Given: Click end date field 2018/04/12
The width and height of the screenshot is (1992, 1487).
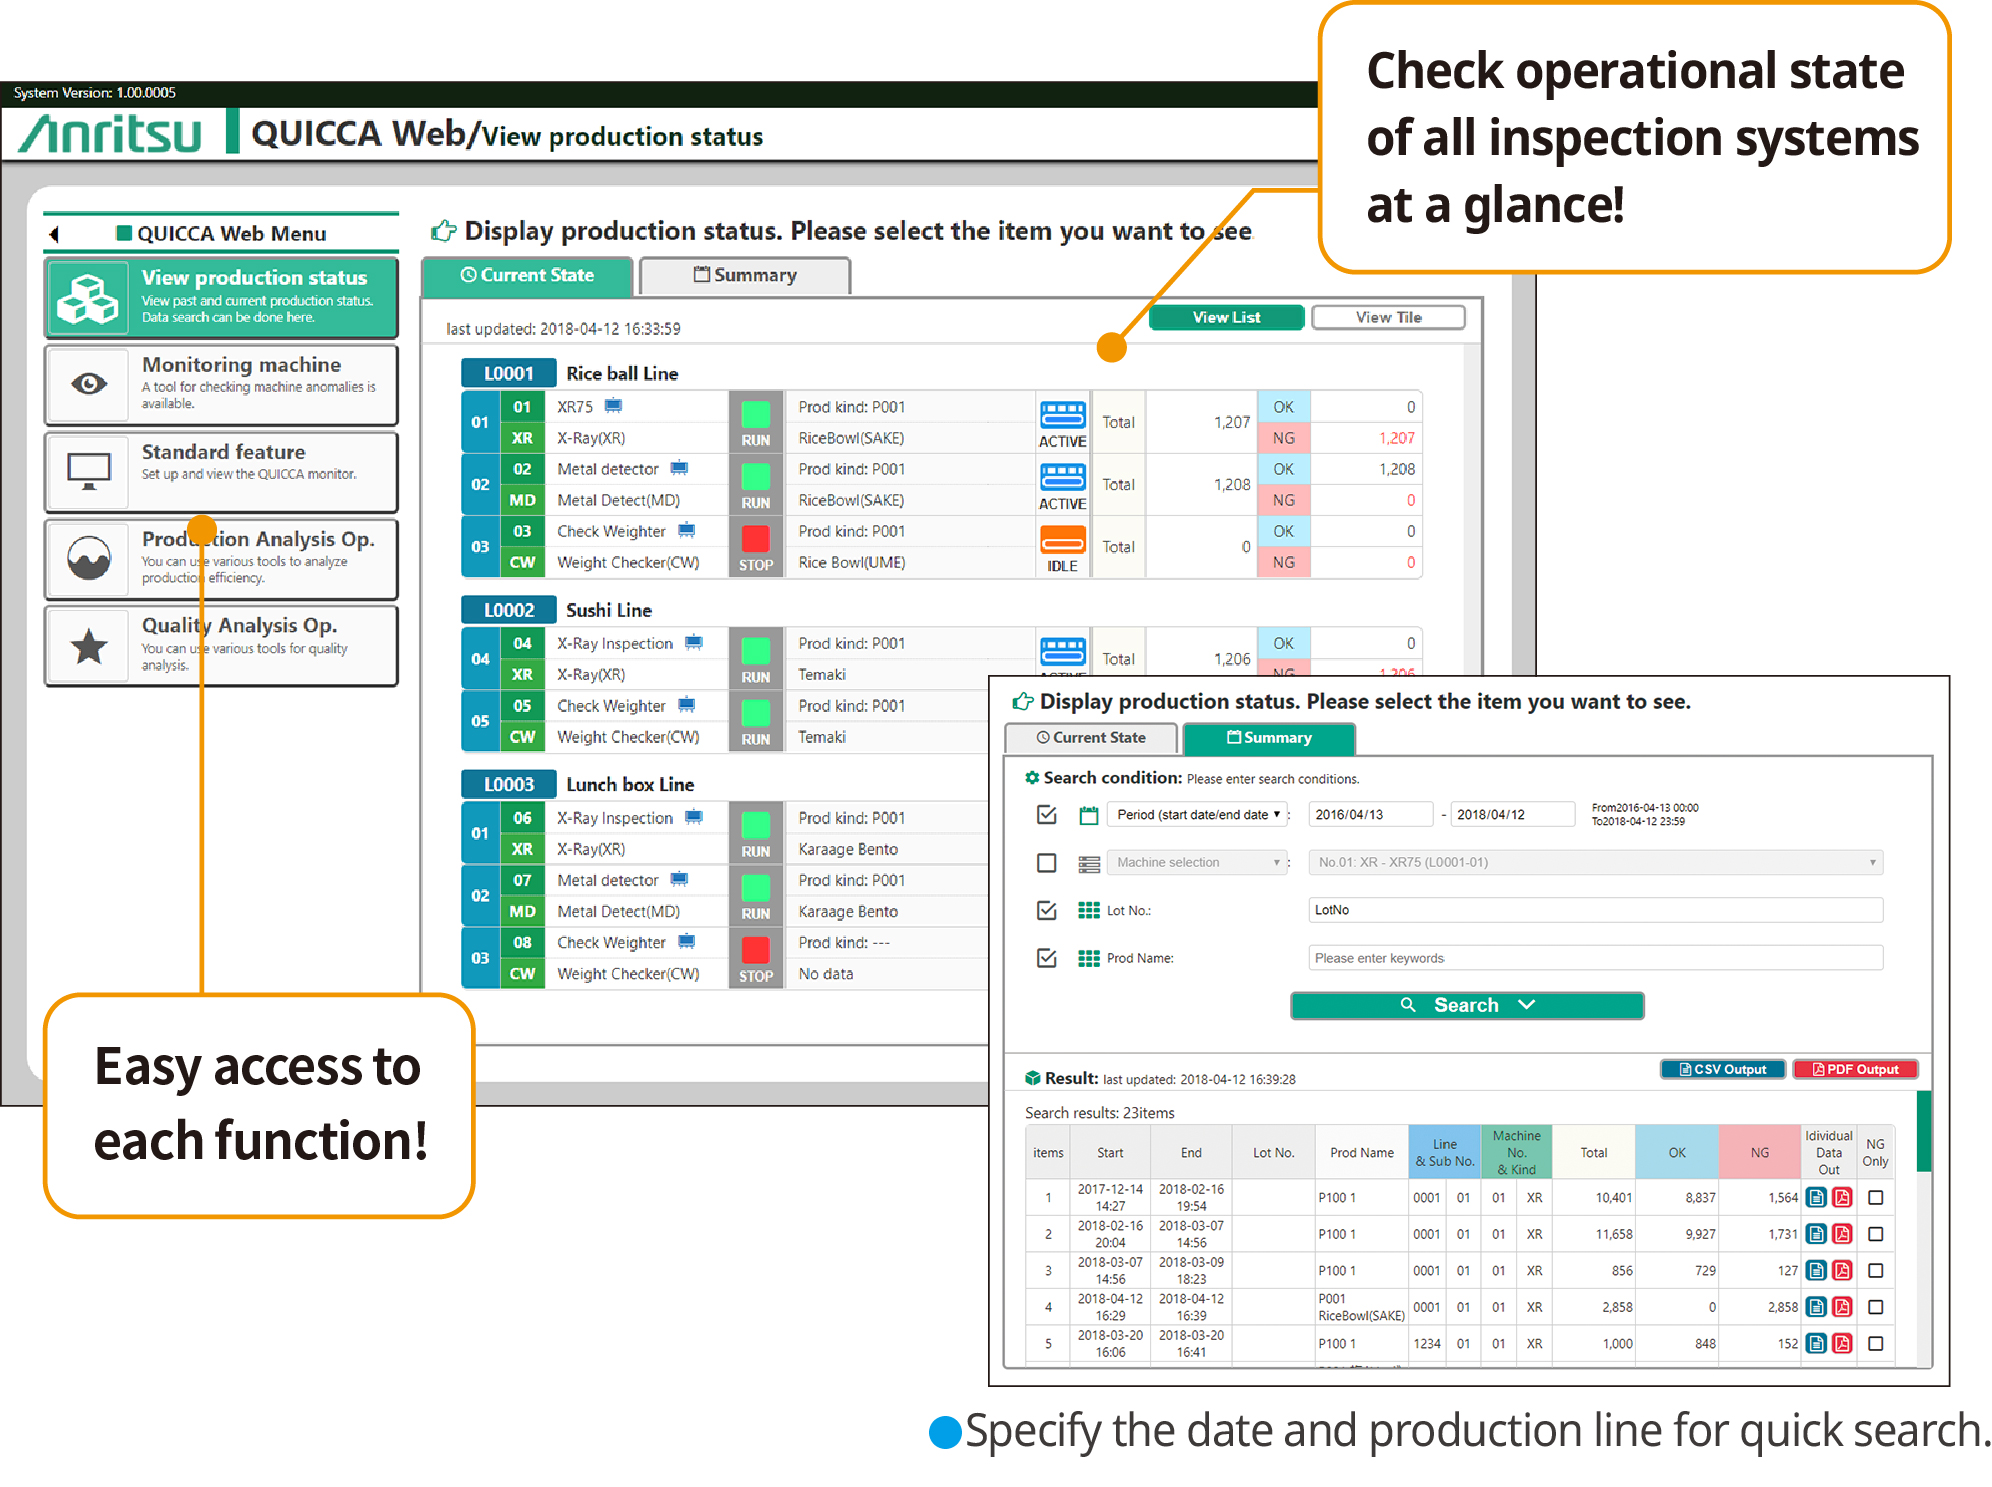Looking at the screenshot, I should click(x=1513, y=814).
